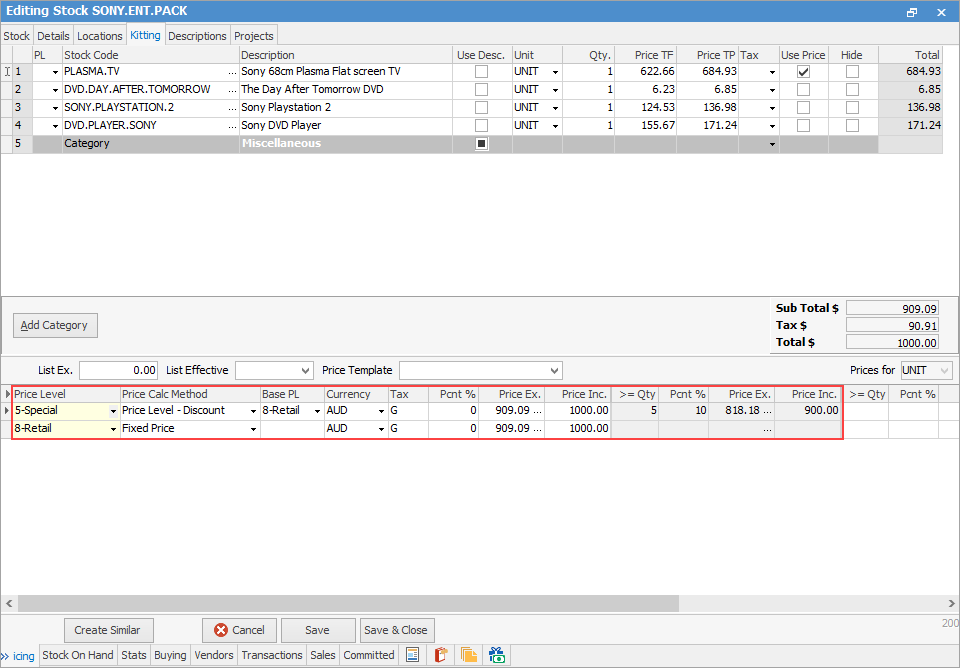Image resolution: width=960 pixels, height=668 pixels.
Task: Click the green gift icon tab
Action: [497, 656]
